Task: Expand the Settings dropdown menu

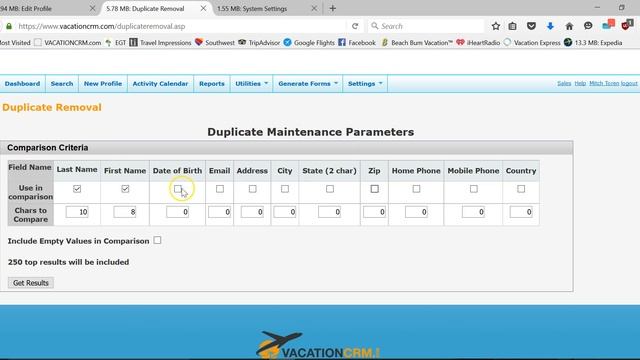Action: [x=365, y=84]
